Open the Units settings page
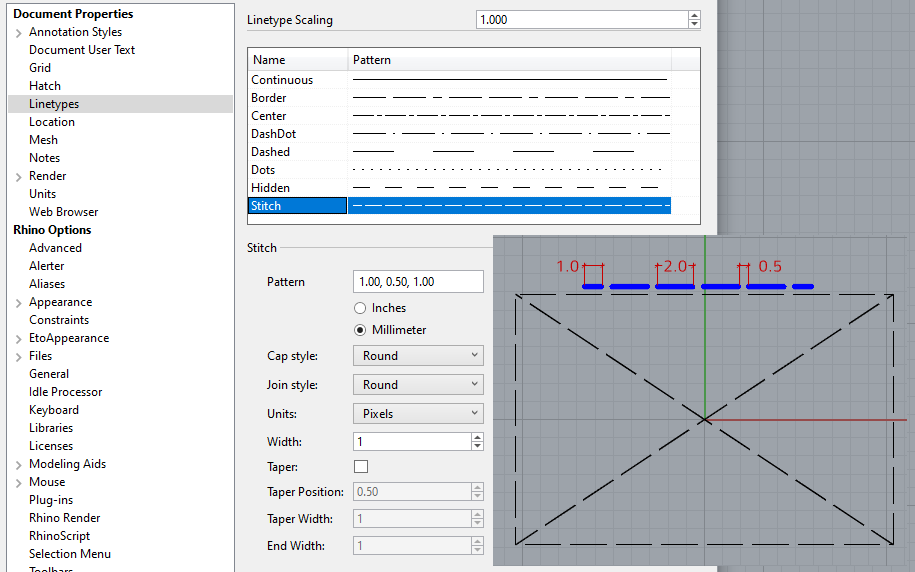The height and width of the screenshot is (572, 915). pos(43,194)
